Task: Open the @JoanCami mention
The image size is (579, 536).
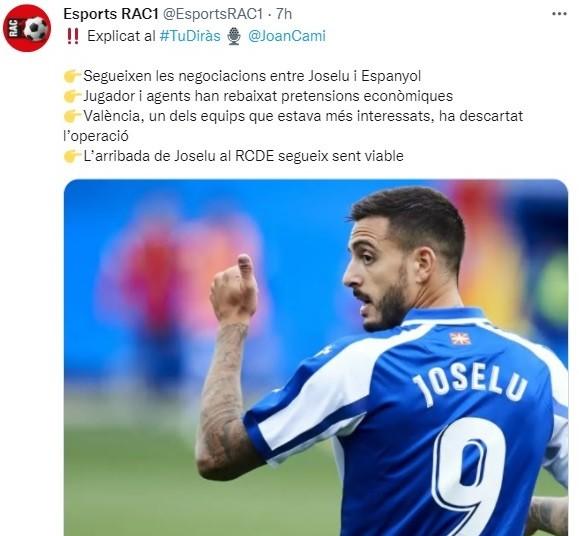Action: click(x=287, y=36)
